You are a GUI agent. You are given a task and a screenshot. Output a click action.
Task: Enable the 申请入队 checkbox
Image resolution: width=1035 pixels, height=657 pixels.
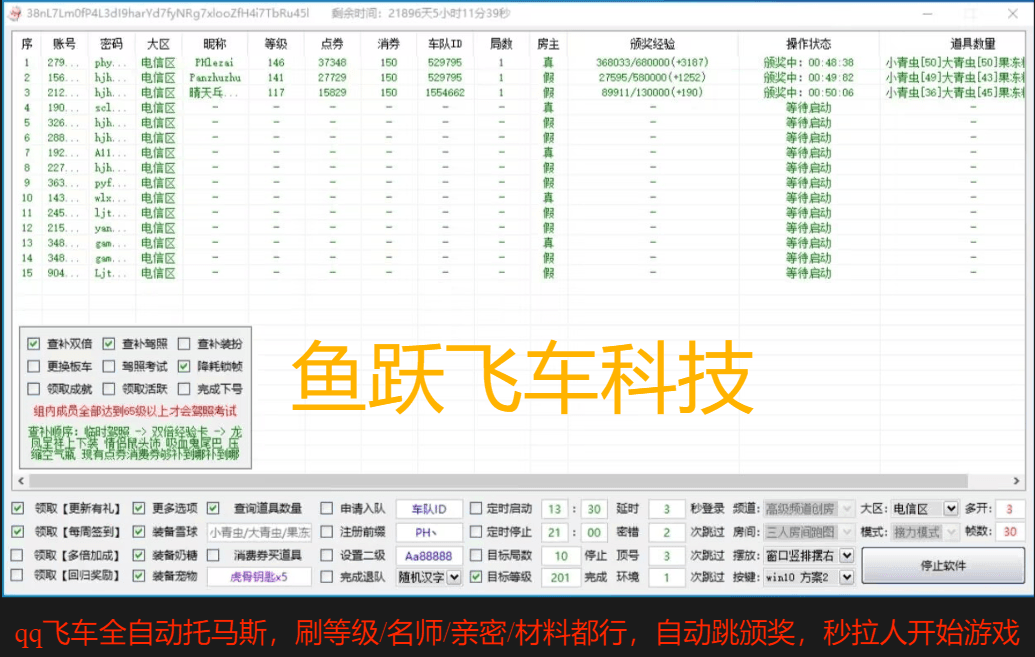tap(327, 508)
